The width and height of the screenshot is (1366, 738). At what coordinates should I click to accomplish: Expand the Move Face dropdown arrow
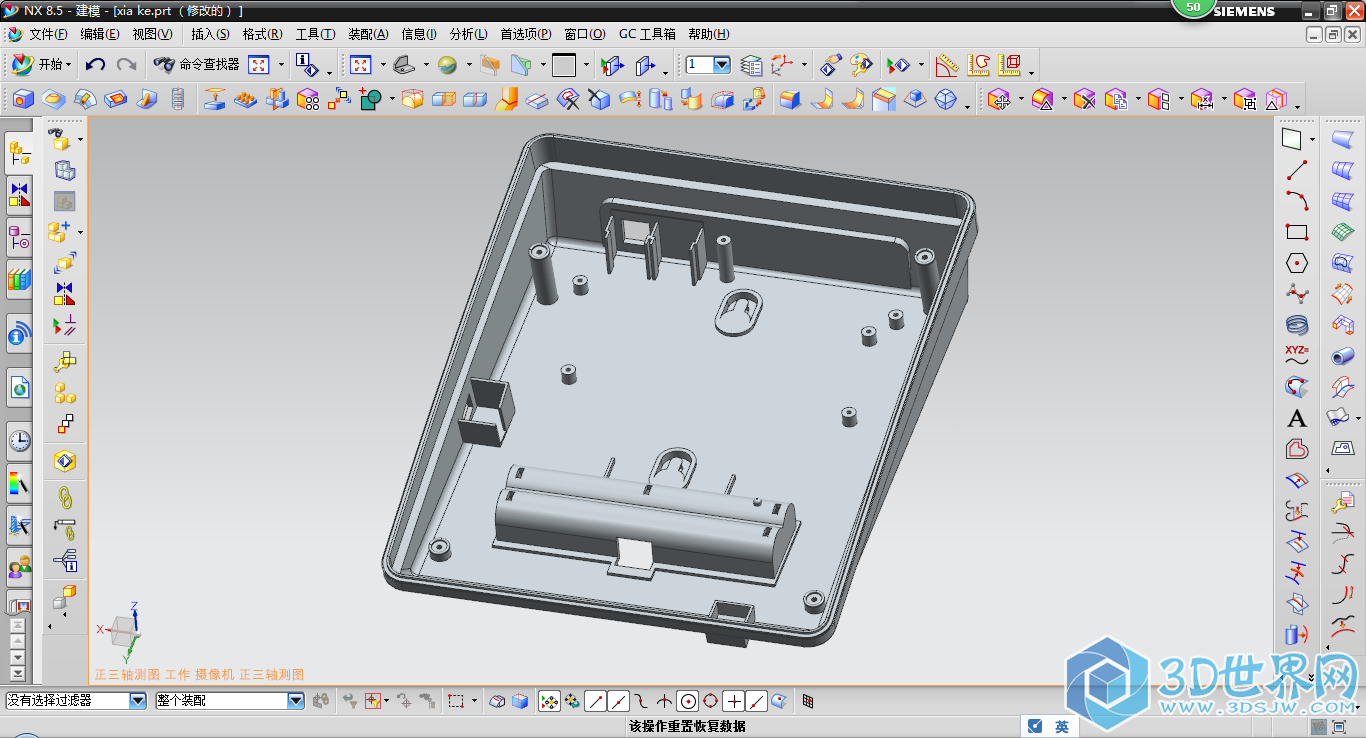click(1020, 99)
